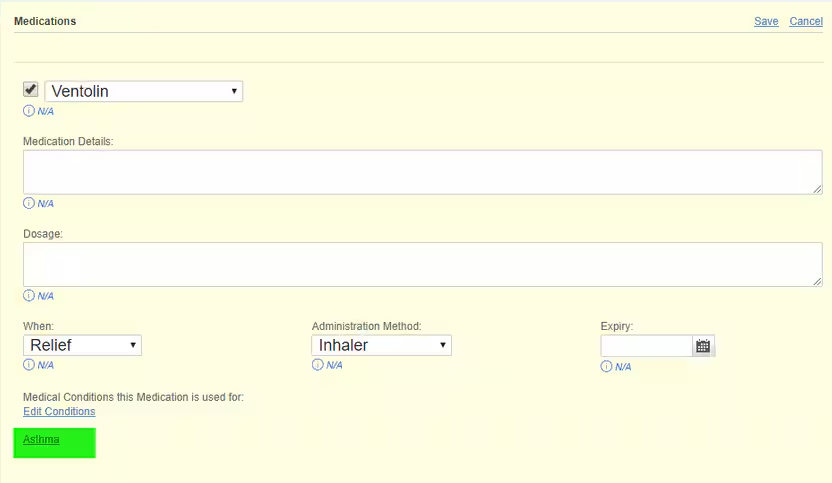This screenshot has height=483, width=832.
Task: Open the Edit Conditions link
Action: pos(59,411)
